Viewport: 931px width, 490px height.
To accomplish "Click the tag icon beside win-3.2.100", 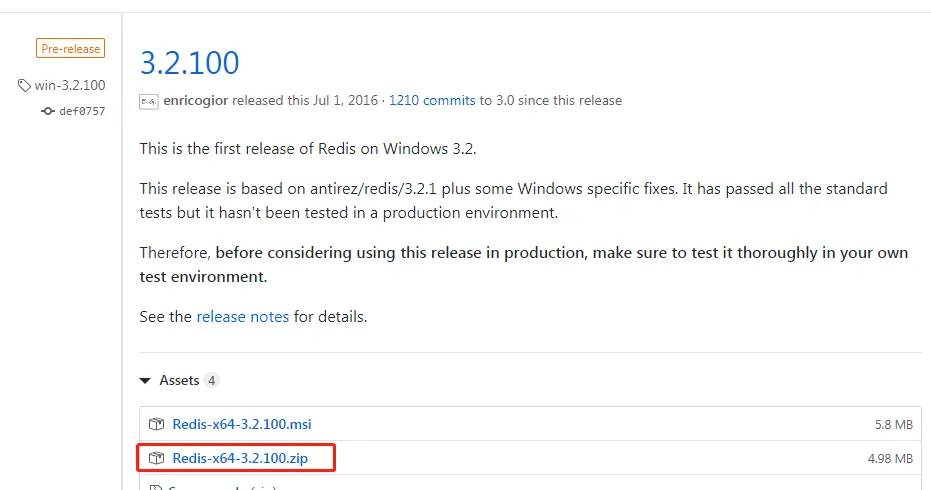I will coord(24,86).
